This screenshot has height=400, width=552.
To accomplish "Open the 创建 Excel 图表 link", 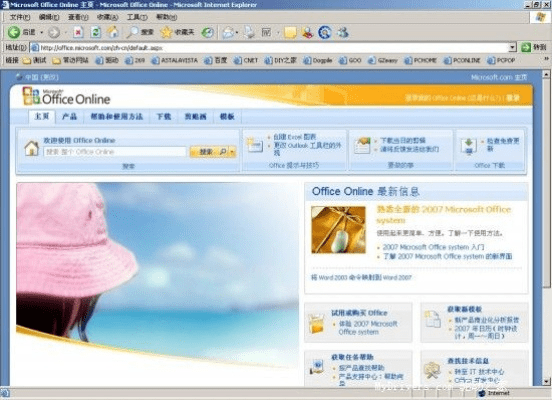I will coord(295,137).
